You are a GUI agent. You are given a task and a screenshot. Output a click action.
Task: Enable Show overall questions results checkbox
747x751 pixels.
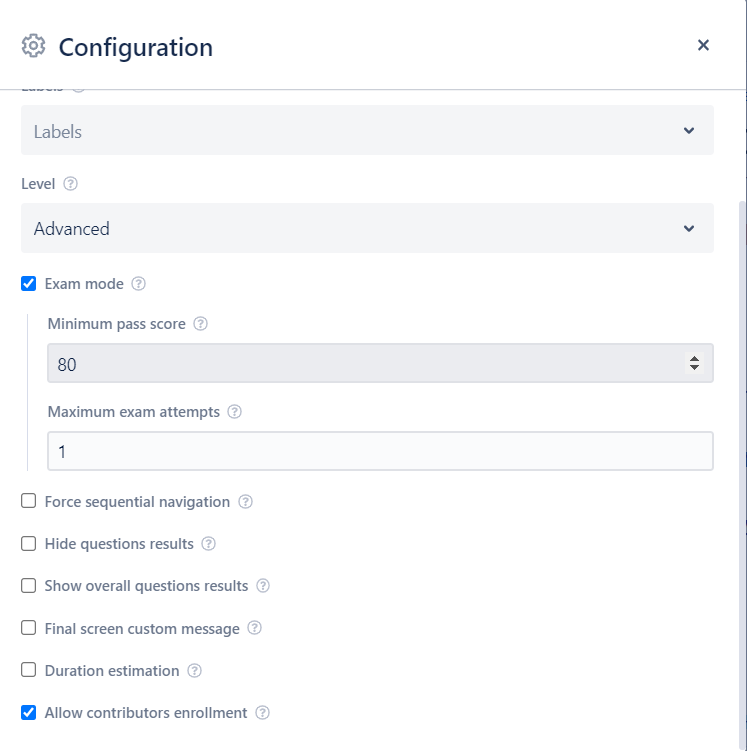(29, 586)
